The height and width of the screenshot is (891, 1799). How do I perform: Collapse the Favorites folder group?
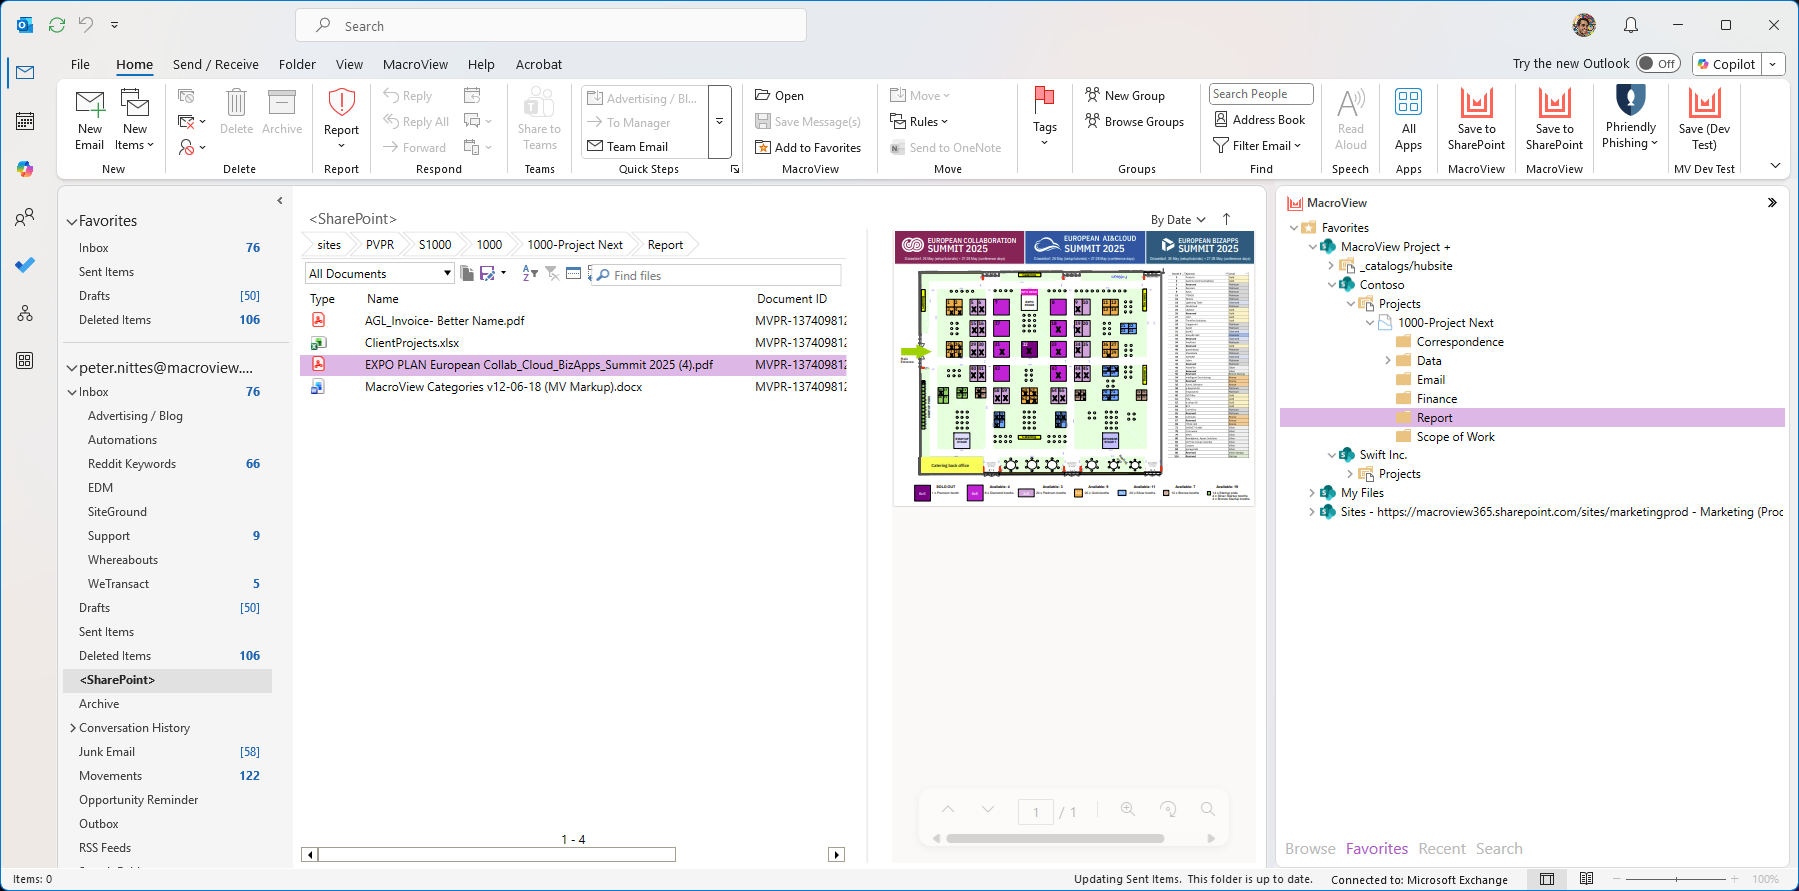point(72,222)
